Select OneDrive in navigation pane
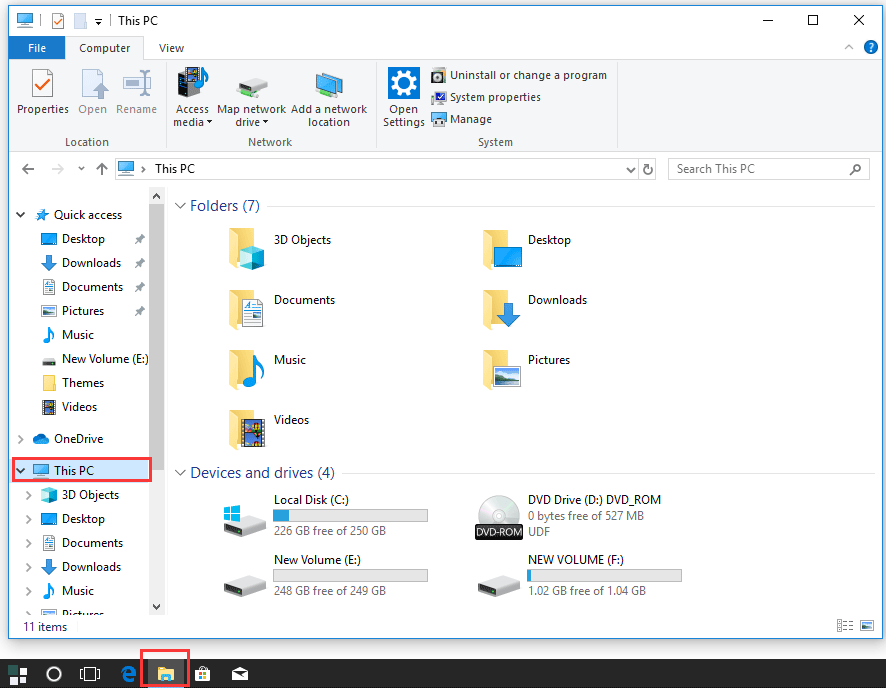Image resolution: width=886 pixels, height=688 pixels. pos(78,439)
